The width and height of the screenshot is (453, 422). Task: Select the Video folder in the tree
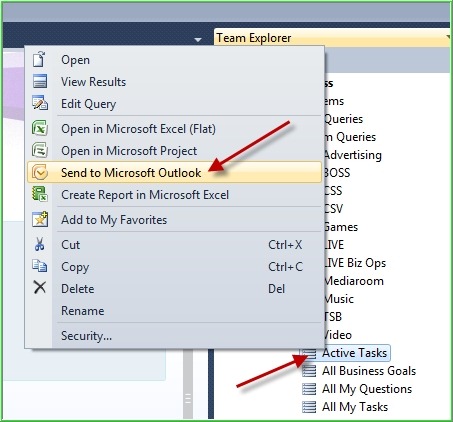coord(338,335)
